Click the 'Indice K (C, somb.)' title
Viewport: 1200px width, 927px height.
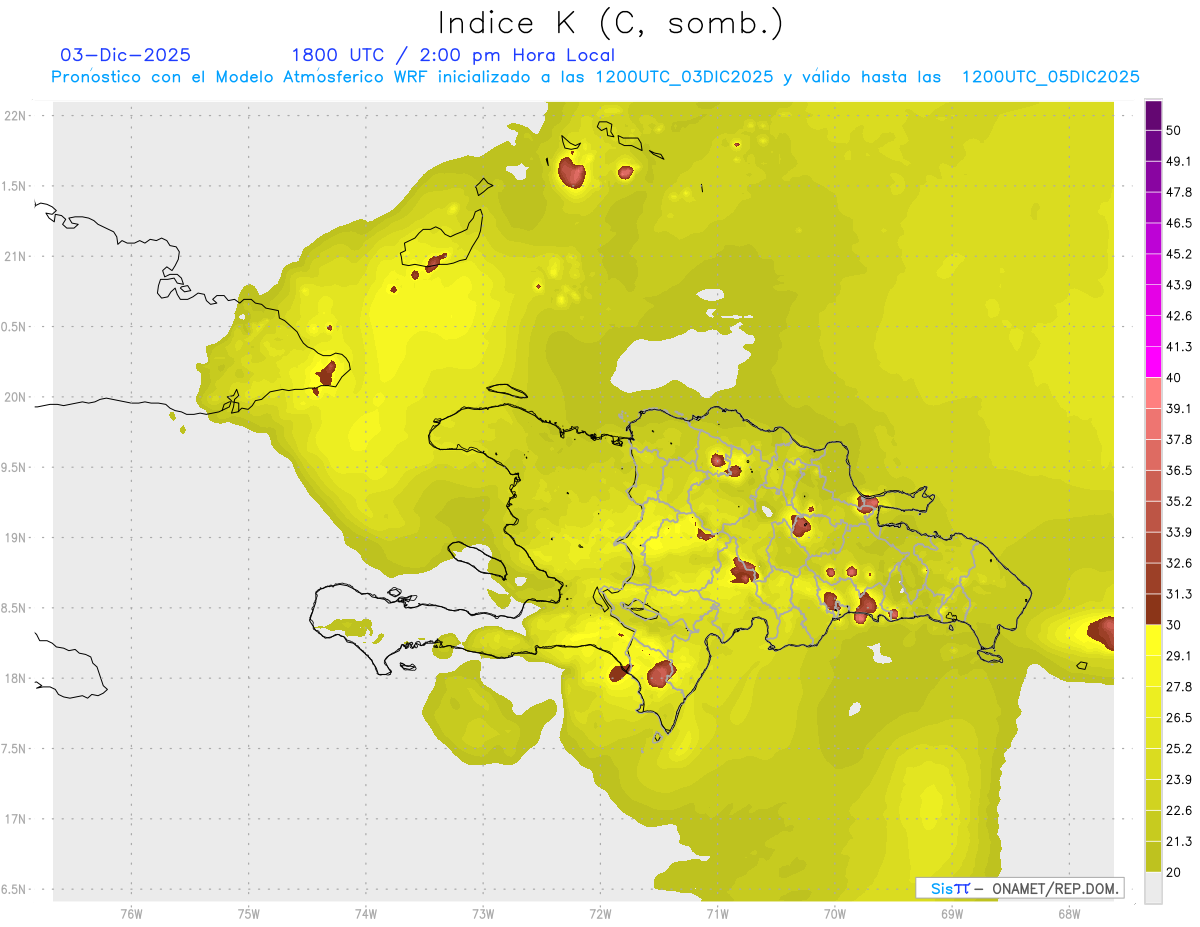click(x=610, y=22)
